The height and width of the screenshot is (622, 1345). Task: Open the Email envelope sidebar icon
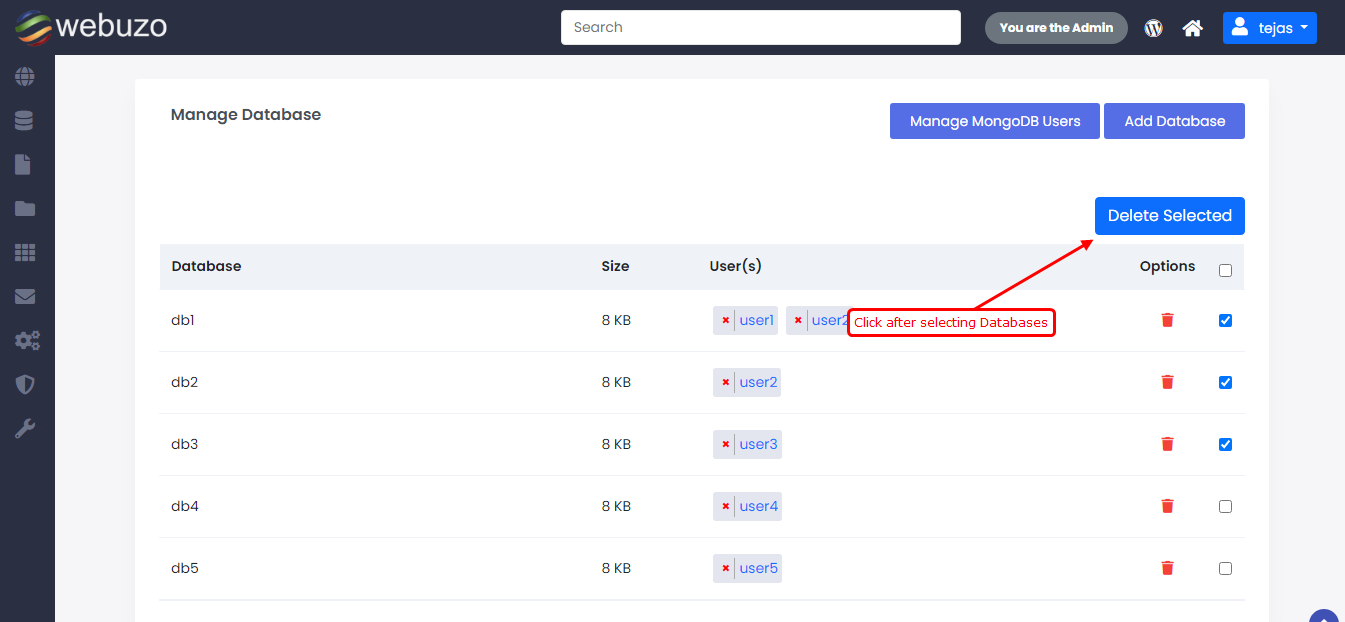(24, 296)
